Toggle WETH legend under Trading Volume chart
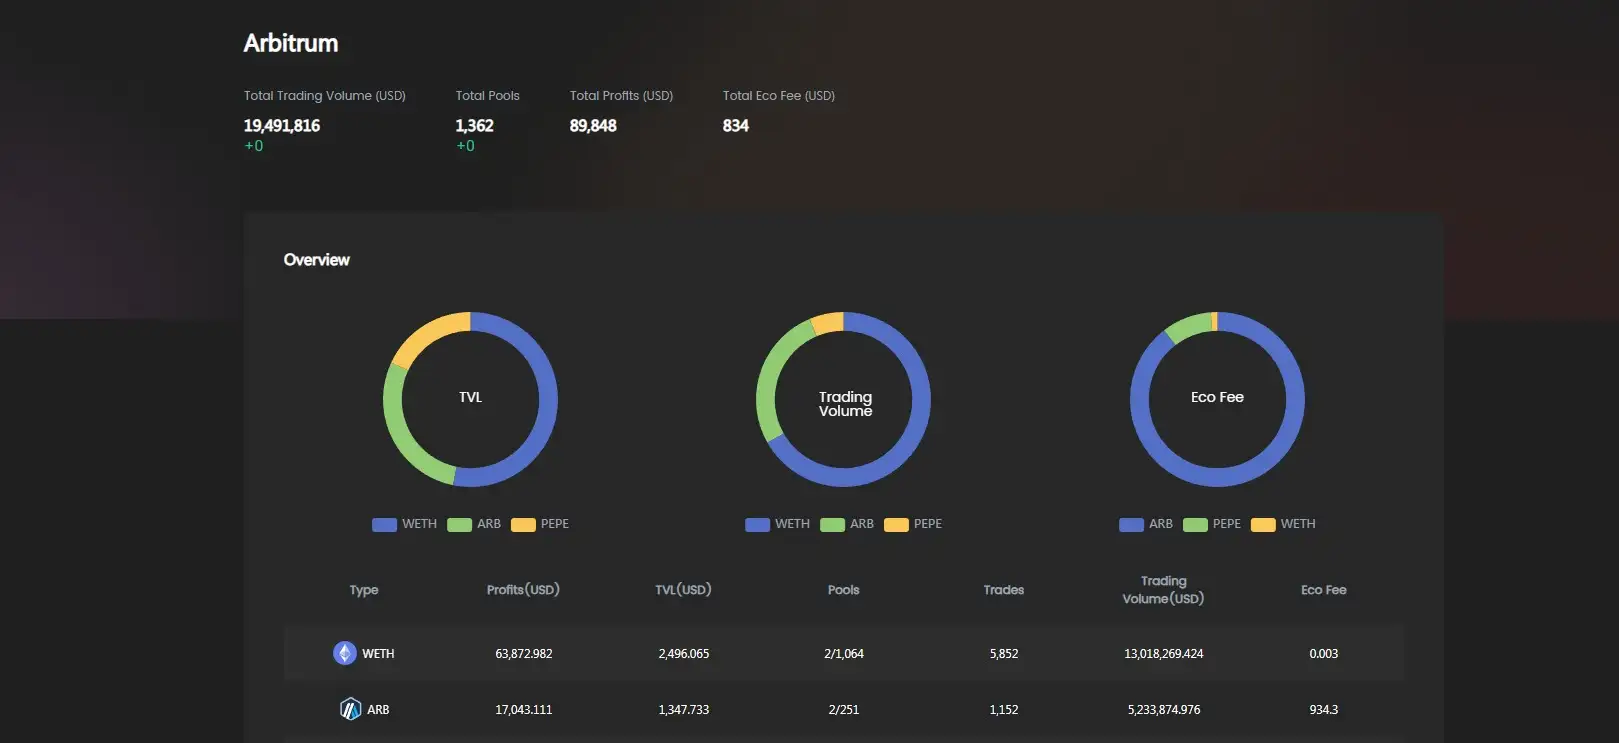Image resolution: width=1619 pixels, height=743 pixels. (x=758, y=525)
